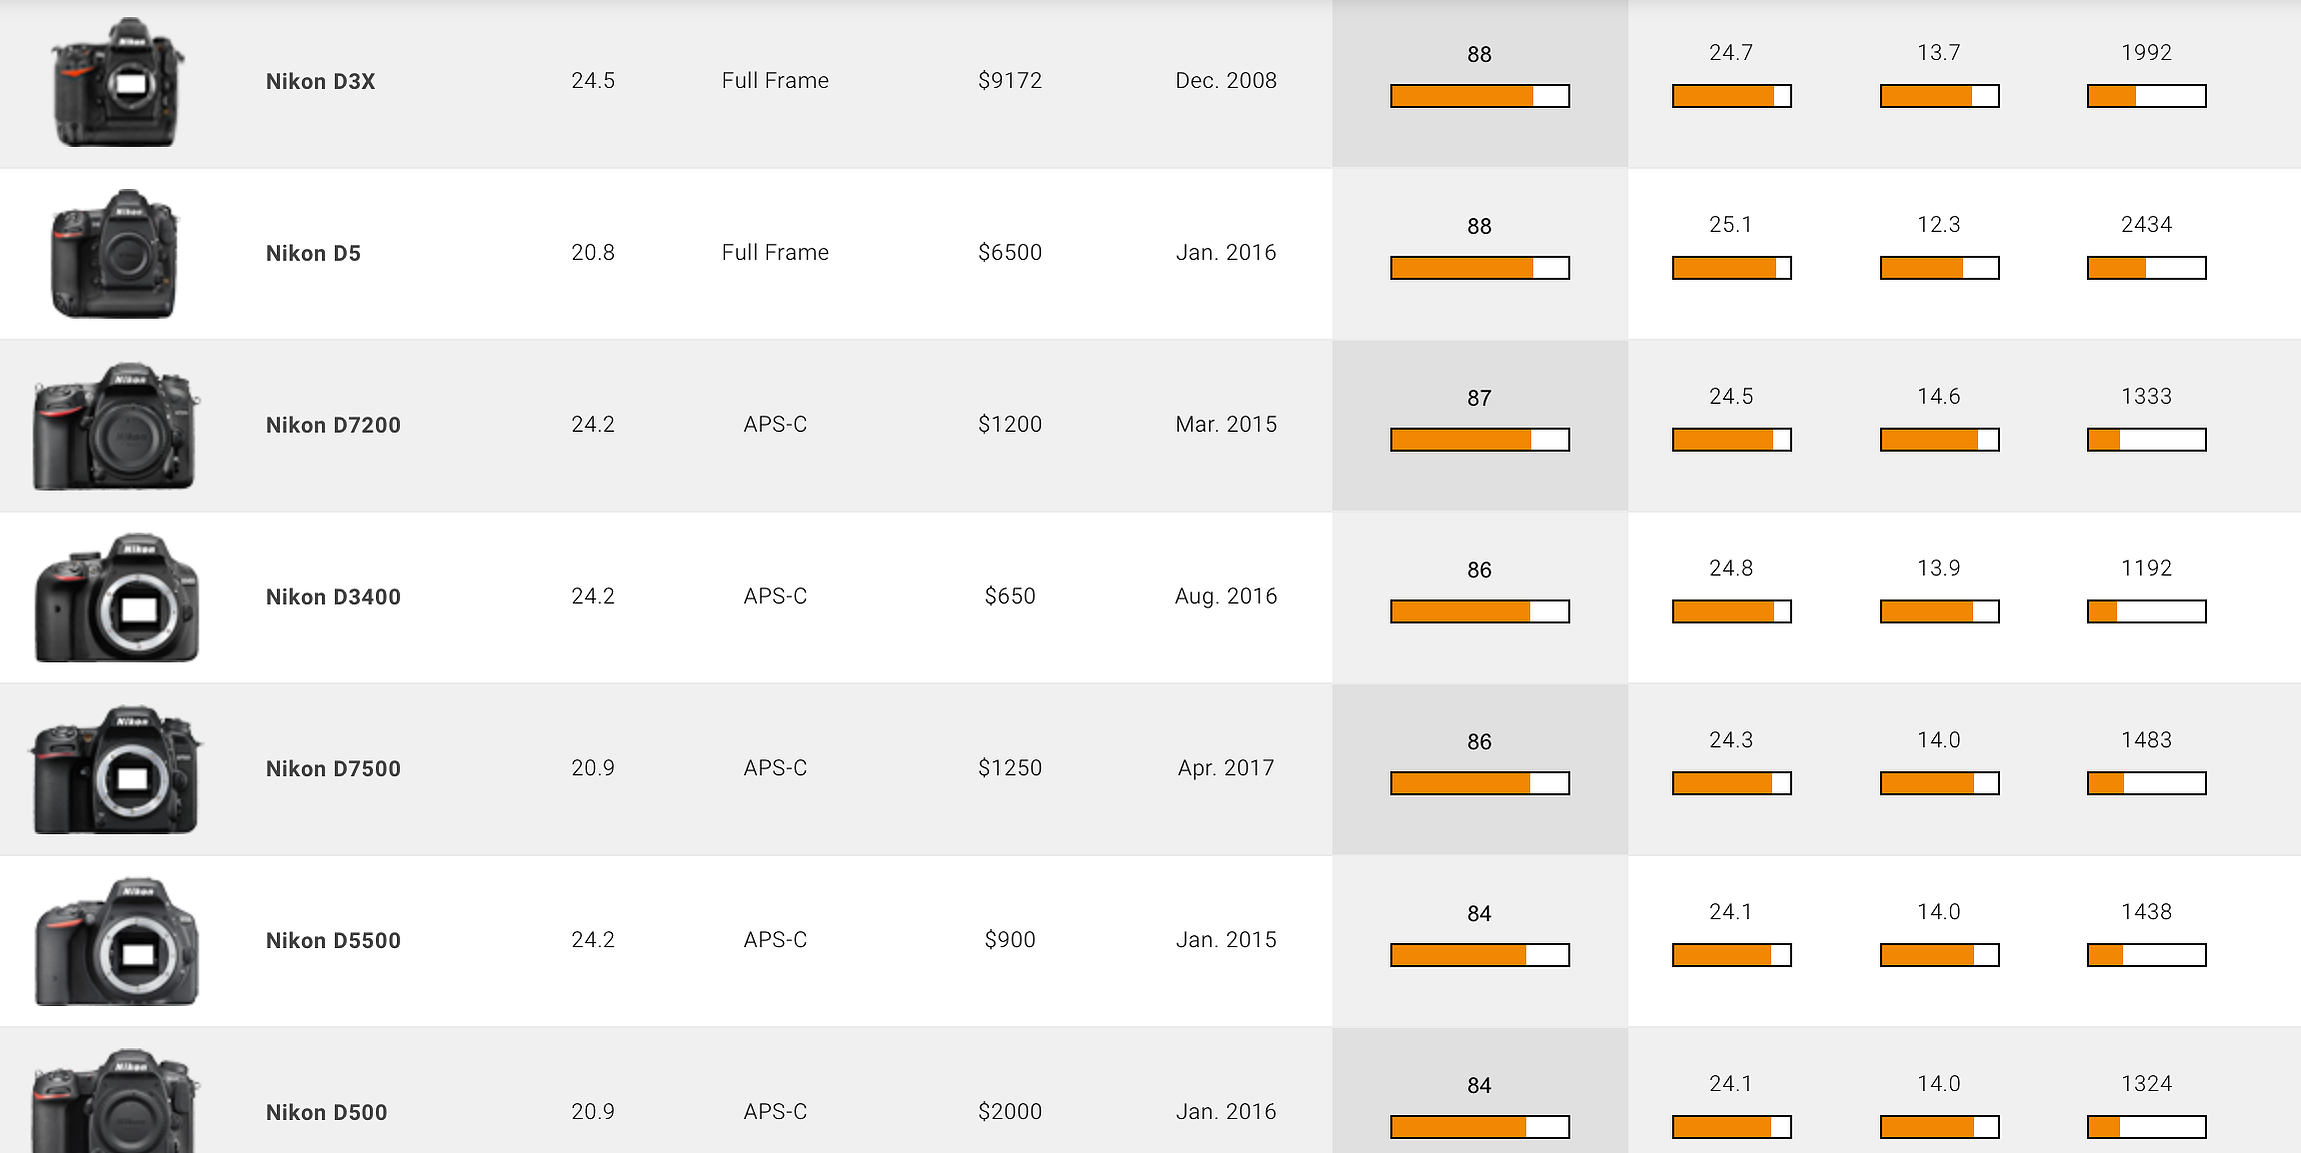Open the Nikon D3X model link
The image size is (2301, 1153).
click(320, 82)
